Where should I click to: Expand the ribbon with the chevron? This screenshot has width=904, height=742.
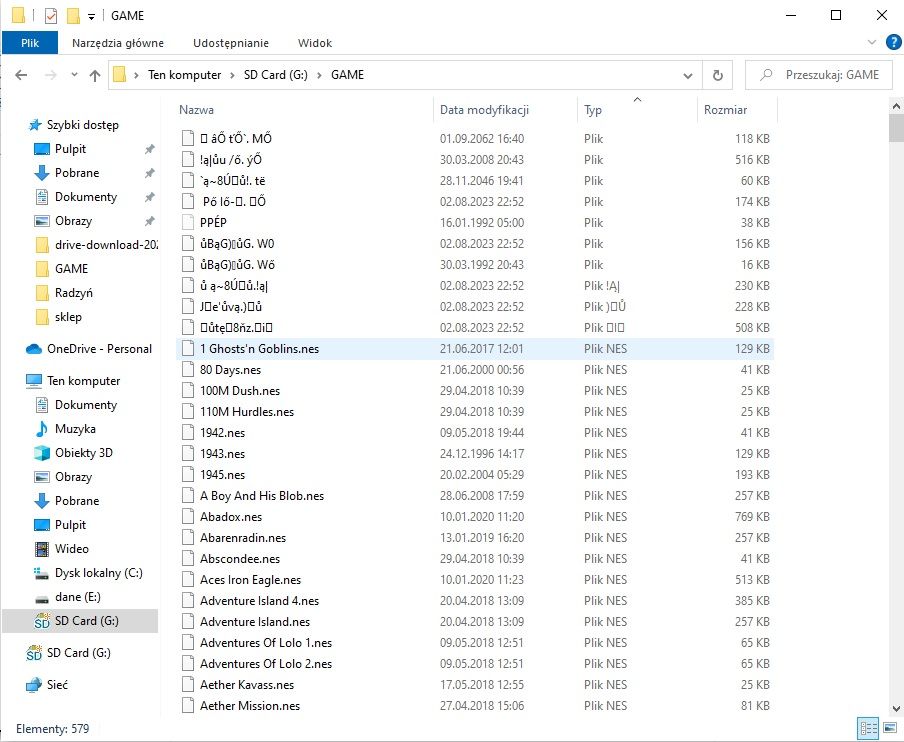coord(872,42)
